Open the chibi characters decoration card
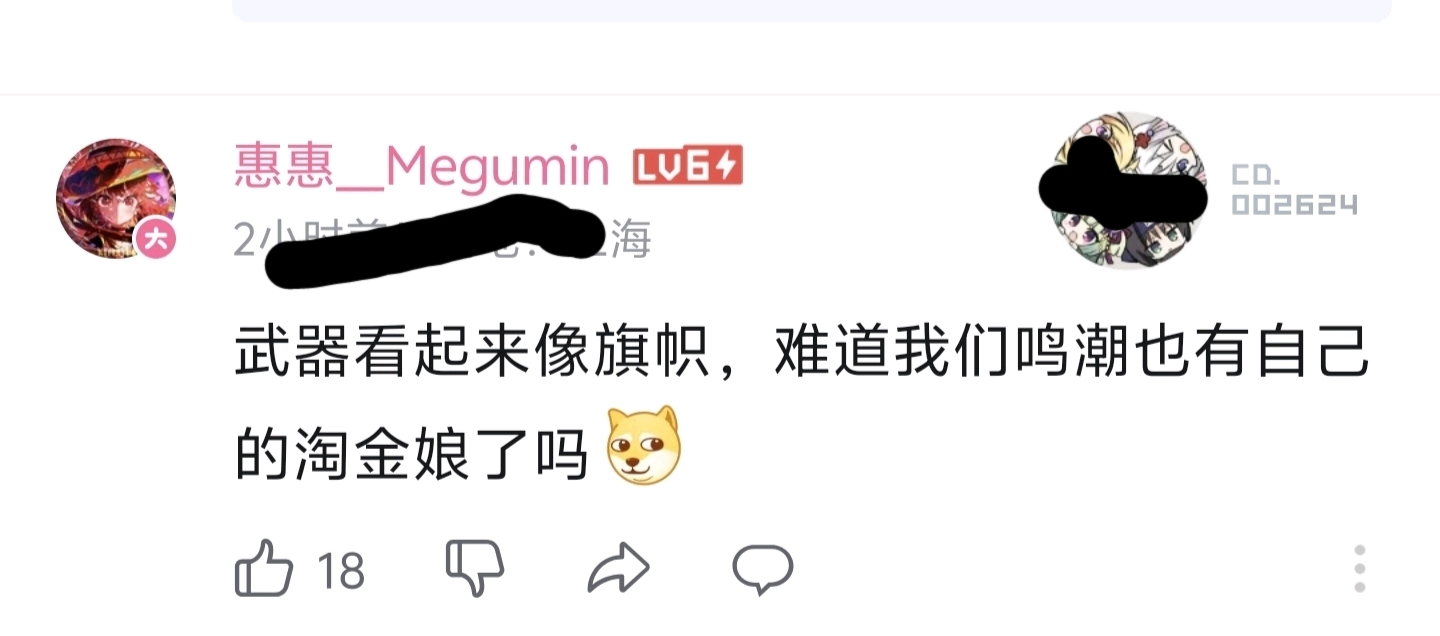 (x=1130, y=190)
